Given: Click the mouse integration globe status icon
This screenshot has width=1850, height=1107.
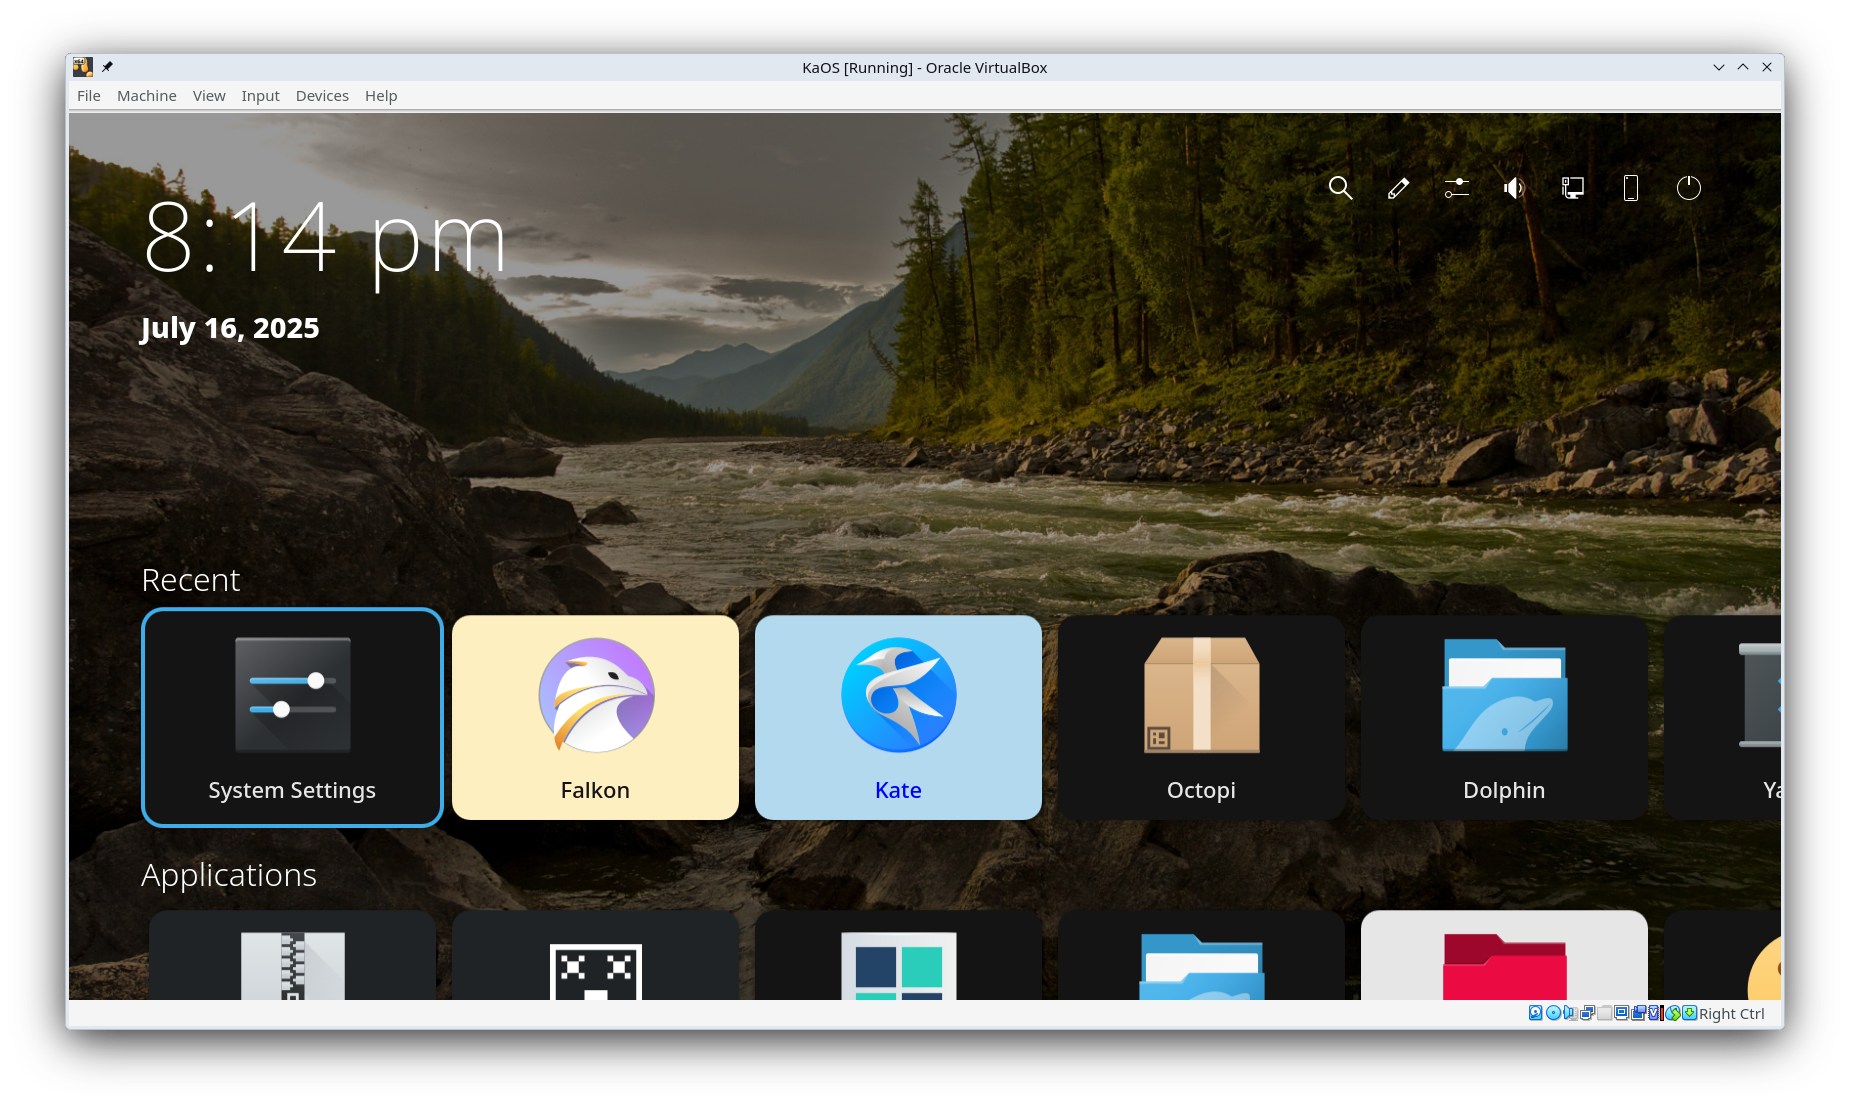Looking at the screenshot, I should [x=1673, y=1013].
